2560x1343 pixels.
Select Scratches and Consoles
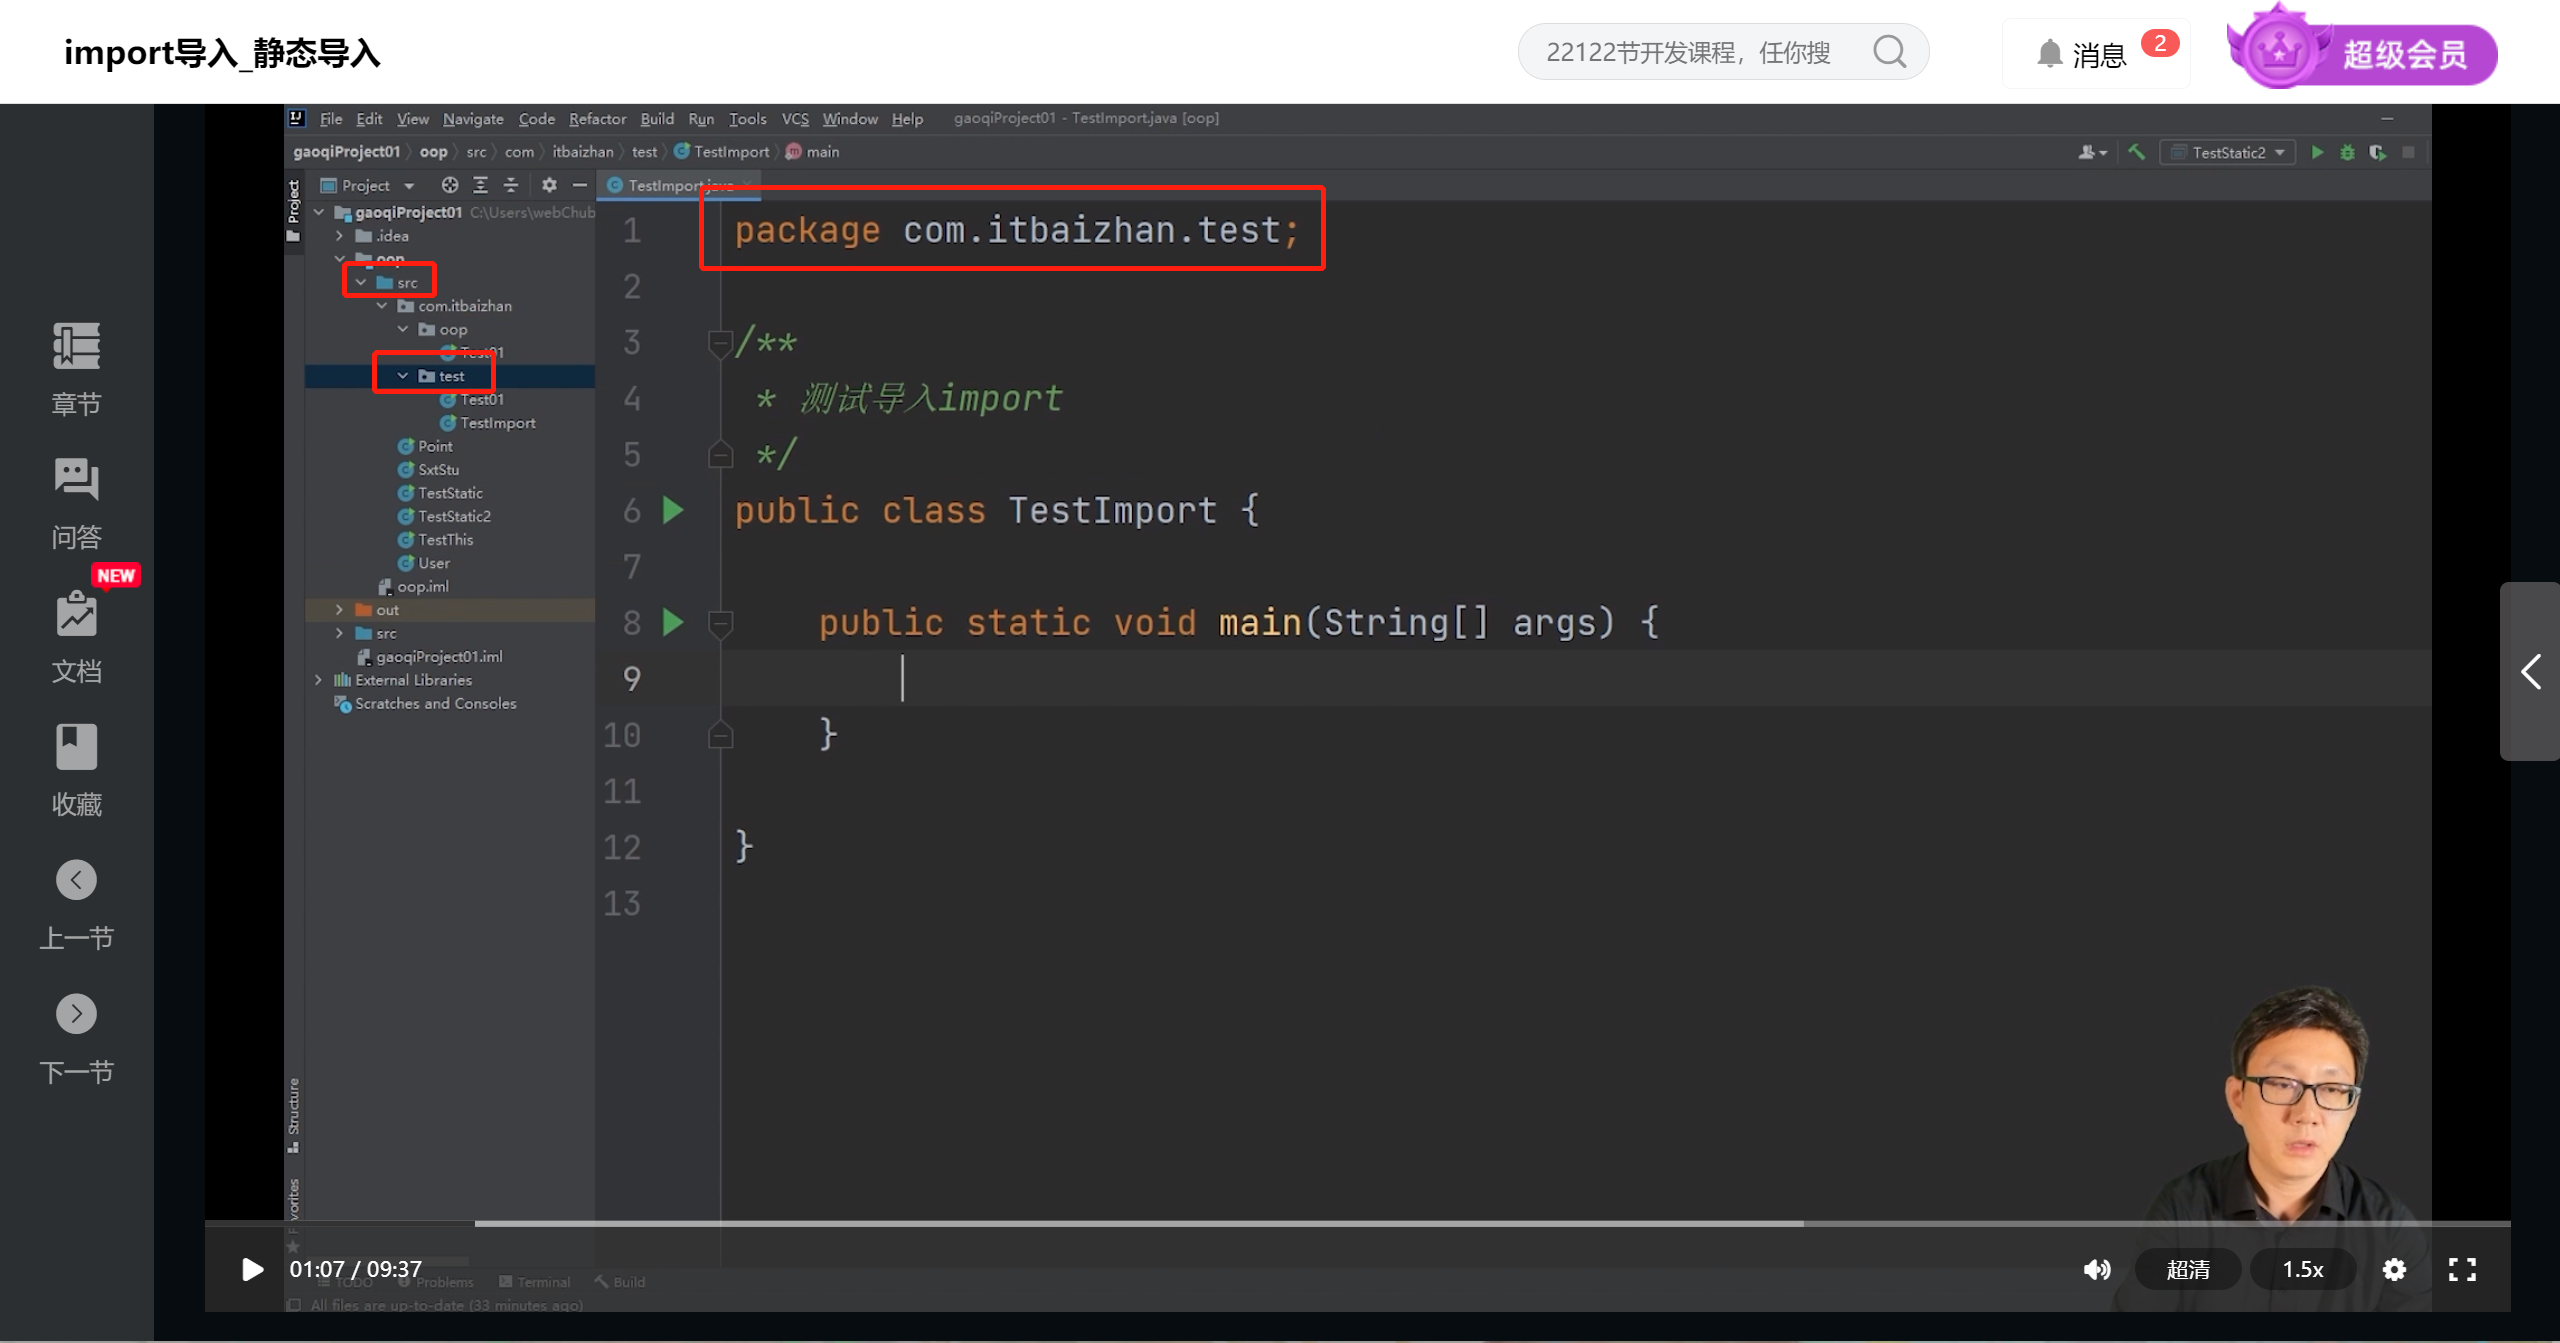tap(426, 703)
